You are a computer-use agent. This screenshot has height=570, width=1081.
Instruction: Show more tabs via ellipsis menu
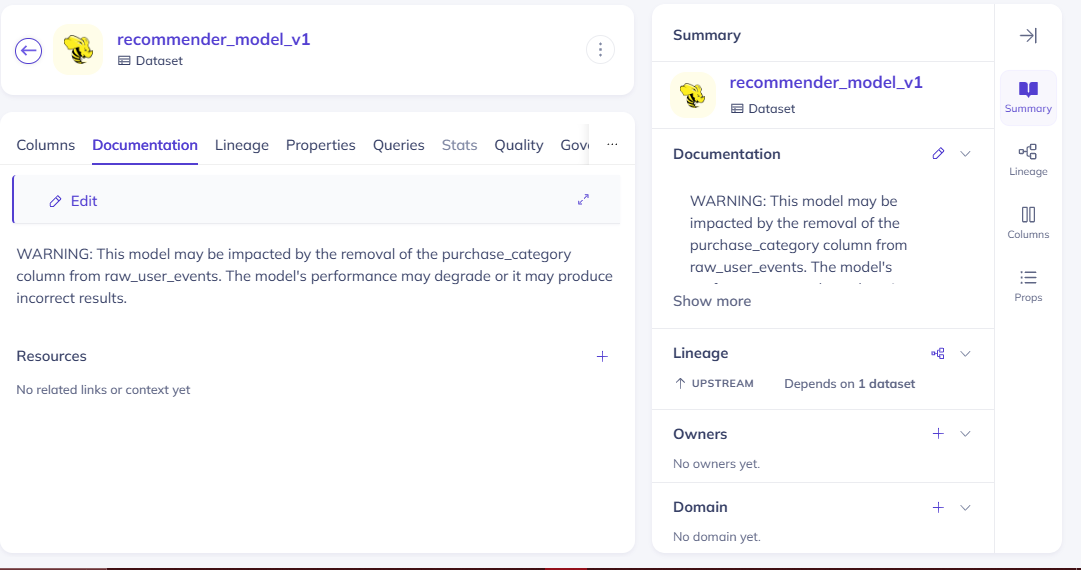[612, 144]
